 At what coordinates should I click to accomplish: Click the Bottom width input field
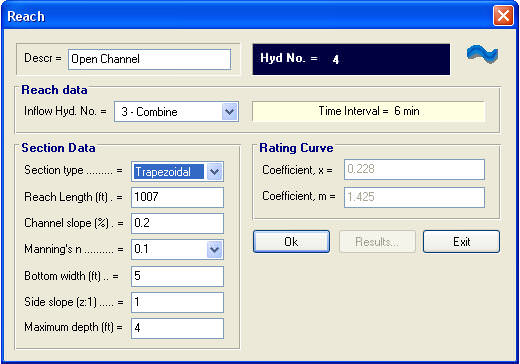point(177,276)
